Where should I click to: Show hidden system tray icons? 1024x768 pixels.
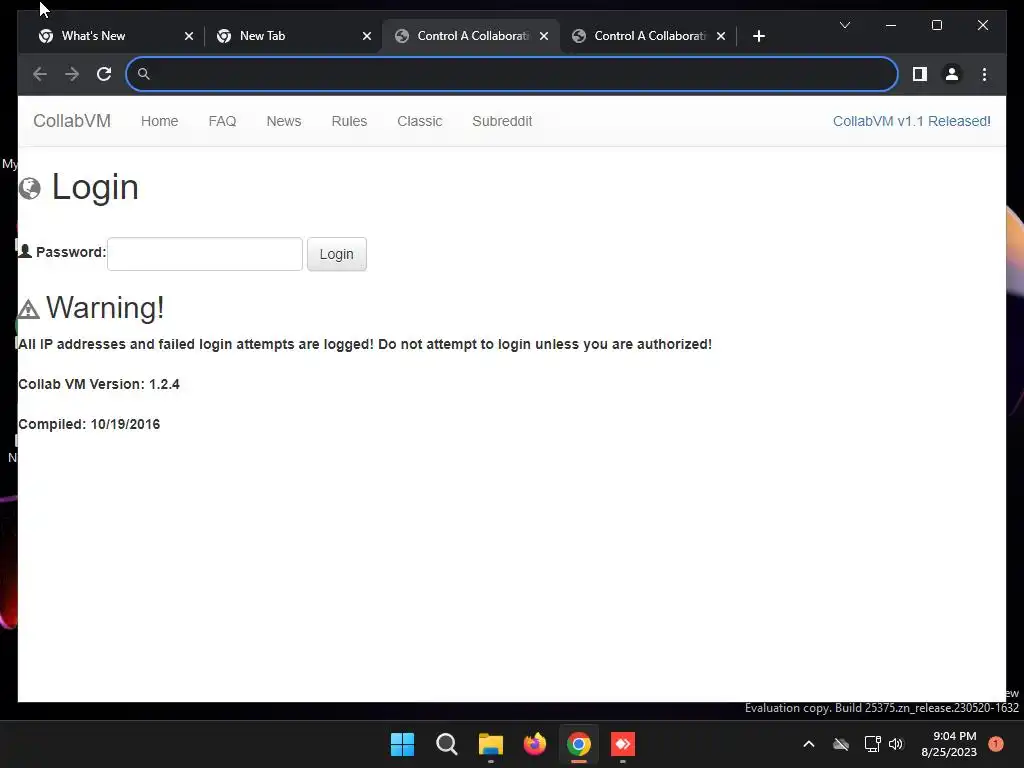click(x=808, y=744)
